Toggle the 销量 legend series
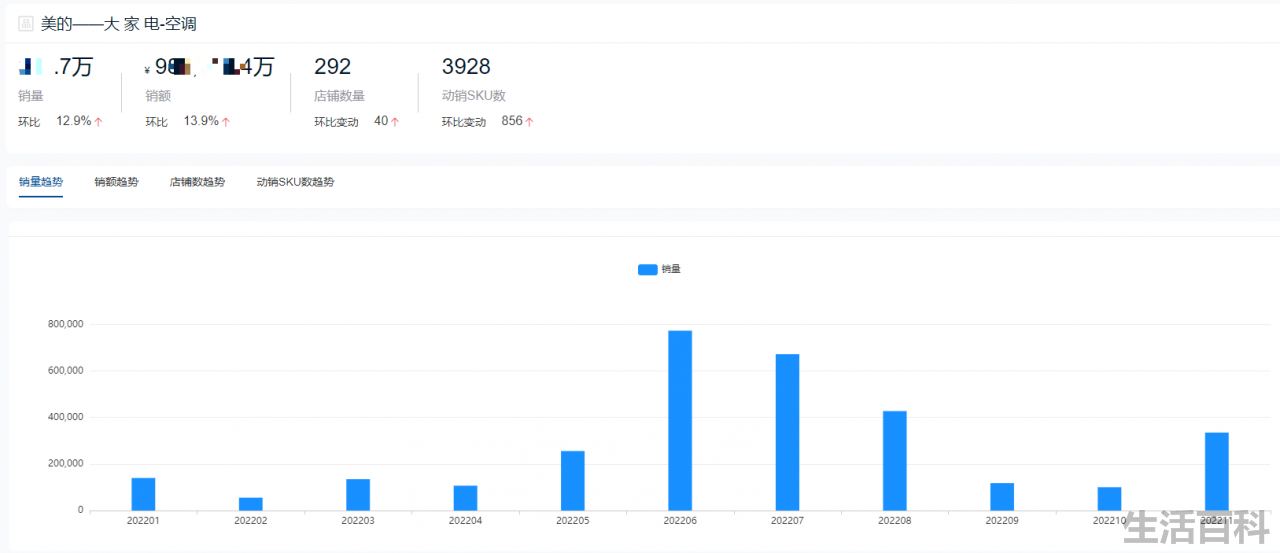This screenshot has height=553, width=1280. [x=659, y=269]
